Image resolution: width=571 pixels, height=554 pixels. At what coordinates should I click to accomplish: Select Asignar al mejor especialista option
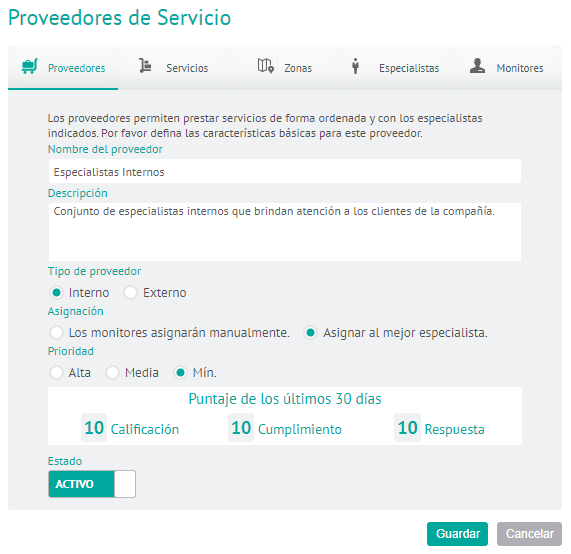(311, 333)
